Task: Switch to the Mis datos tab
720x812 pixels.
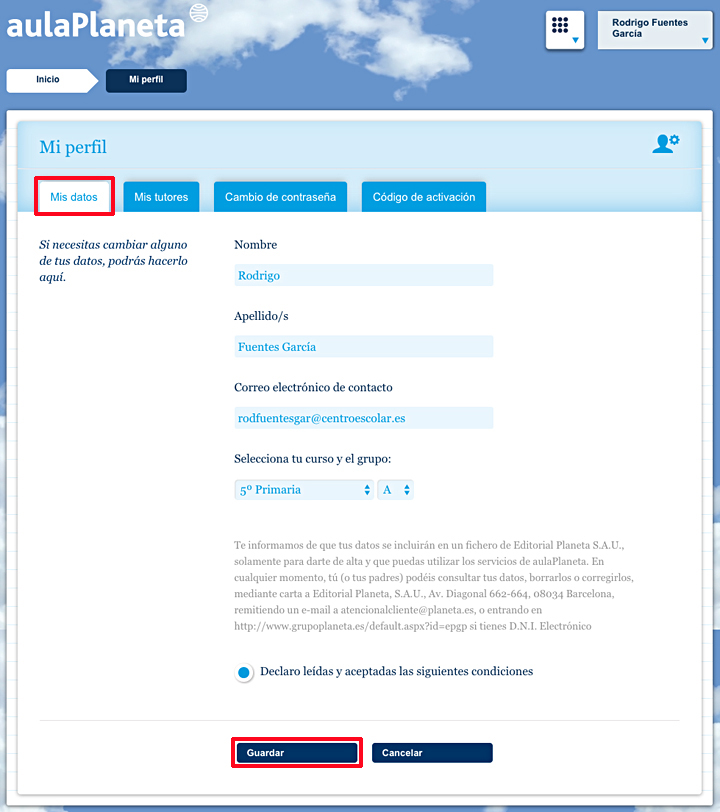Action: click(x=74, y=197)
